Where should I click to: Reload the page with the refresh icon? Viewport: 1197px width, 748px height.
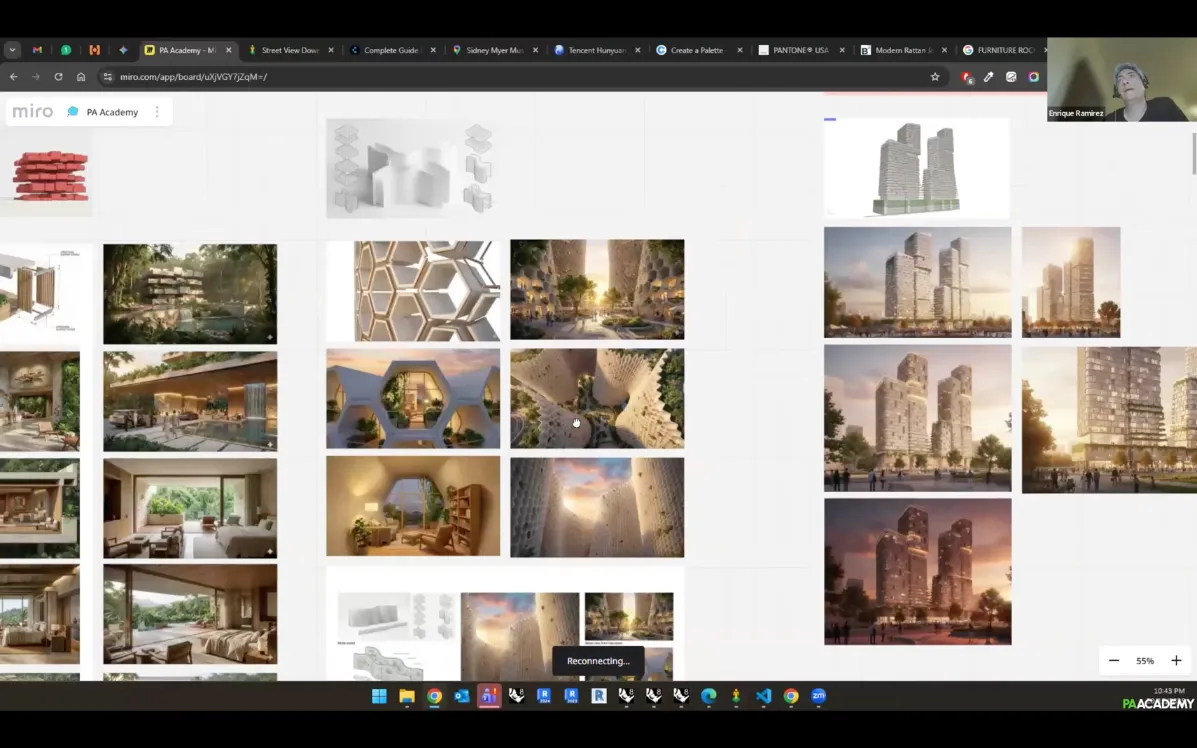tap(58, 77)
